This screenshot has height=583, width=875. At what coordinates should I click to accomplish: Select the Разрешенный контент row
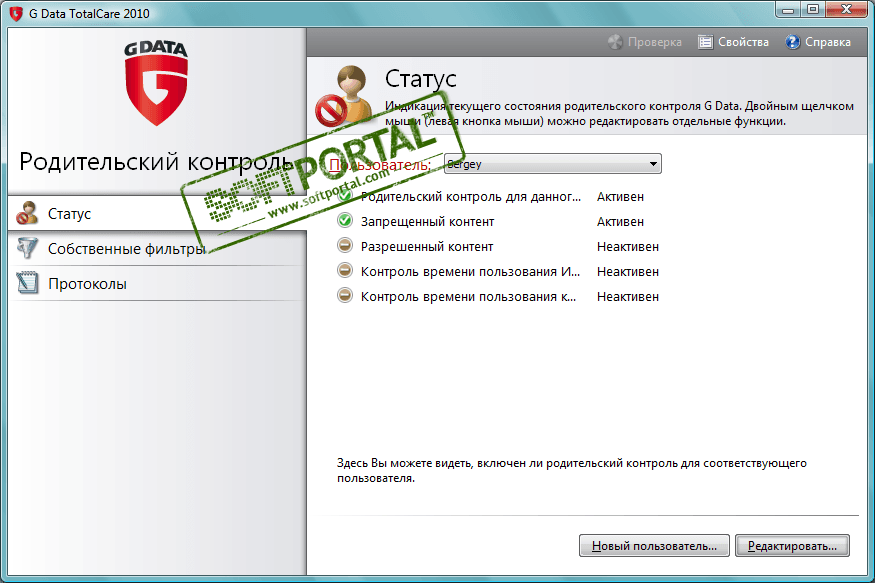click(x=498, y=247)
